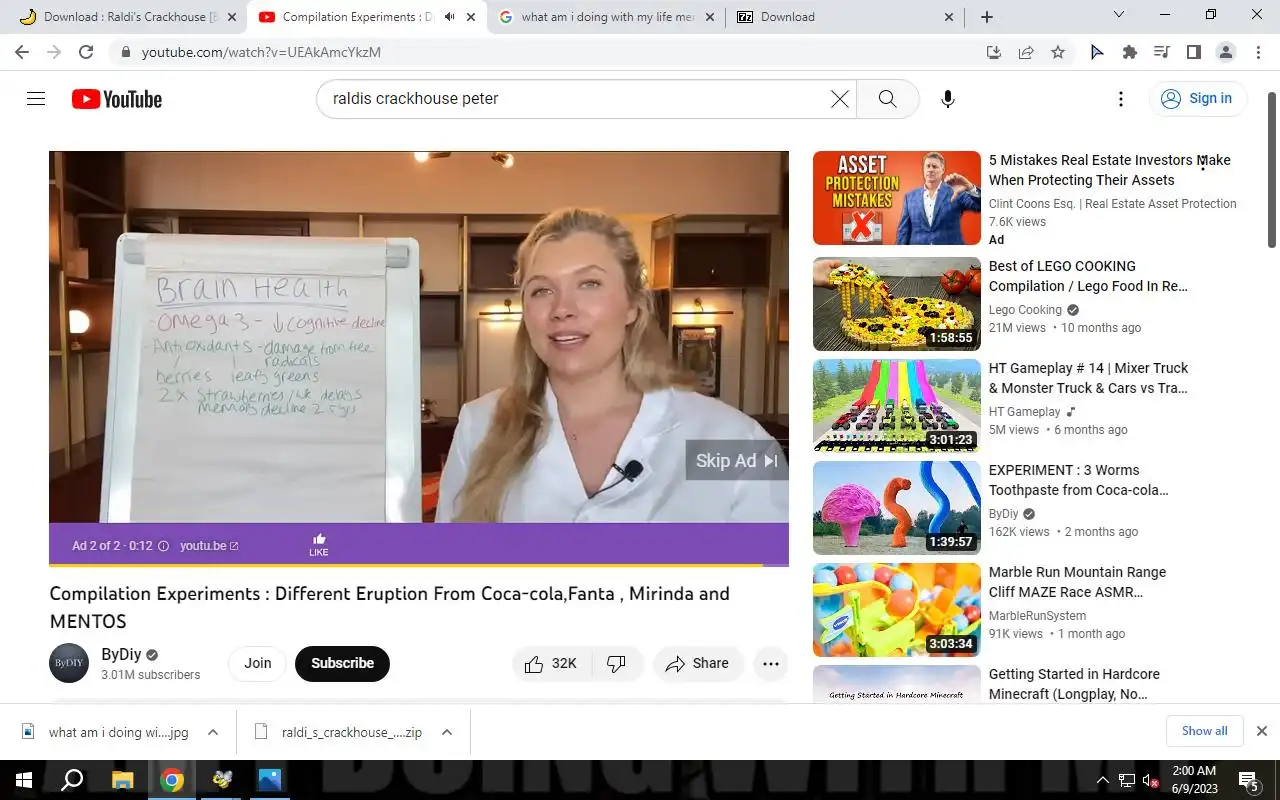Switch to 'what am i doing' Google tab
Viewport: 1280px width, 800px height.
pyautogui.click(x=606, y=16)
